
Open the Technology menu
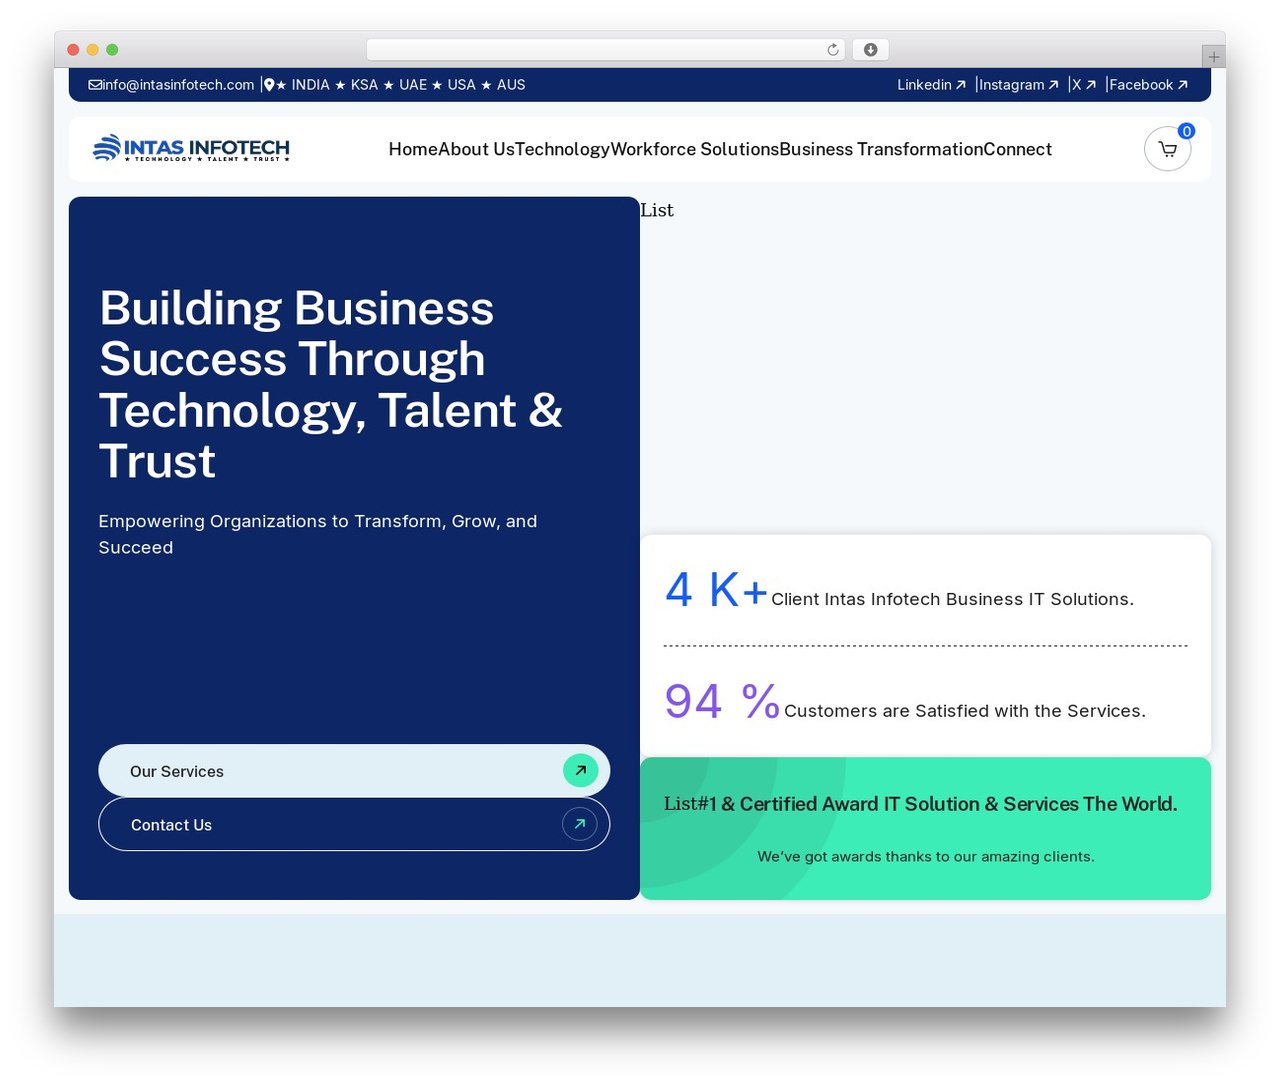[x=562, y=149]
